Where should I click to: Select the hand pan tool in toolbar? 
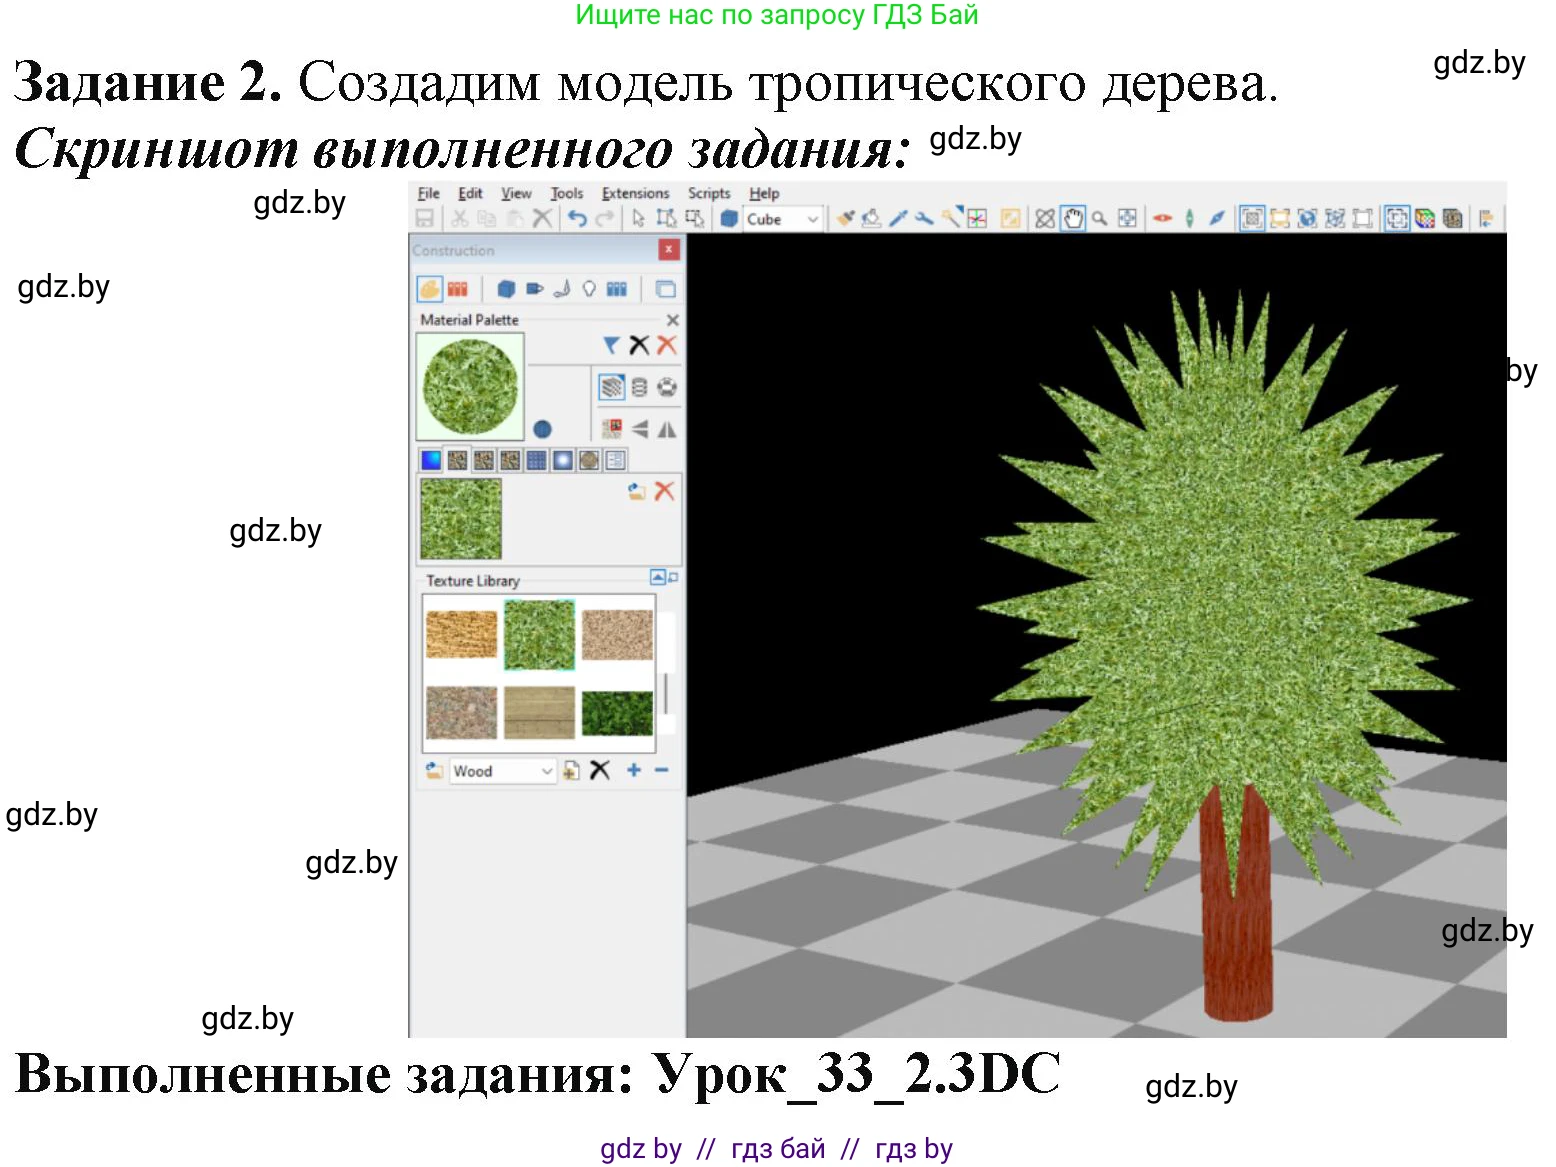click(1073, 218)
